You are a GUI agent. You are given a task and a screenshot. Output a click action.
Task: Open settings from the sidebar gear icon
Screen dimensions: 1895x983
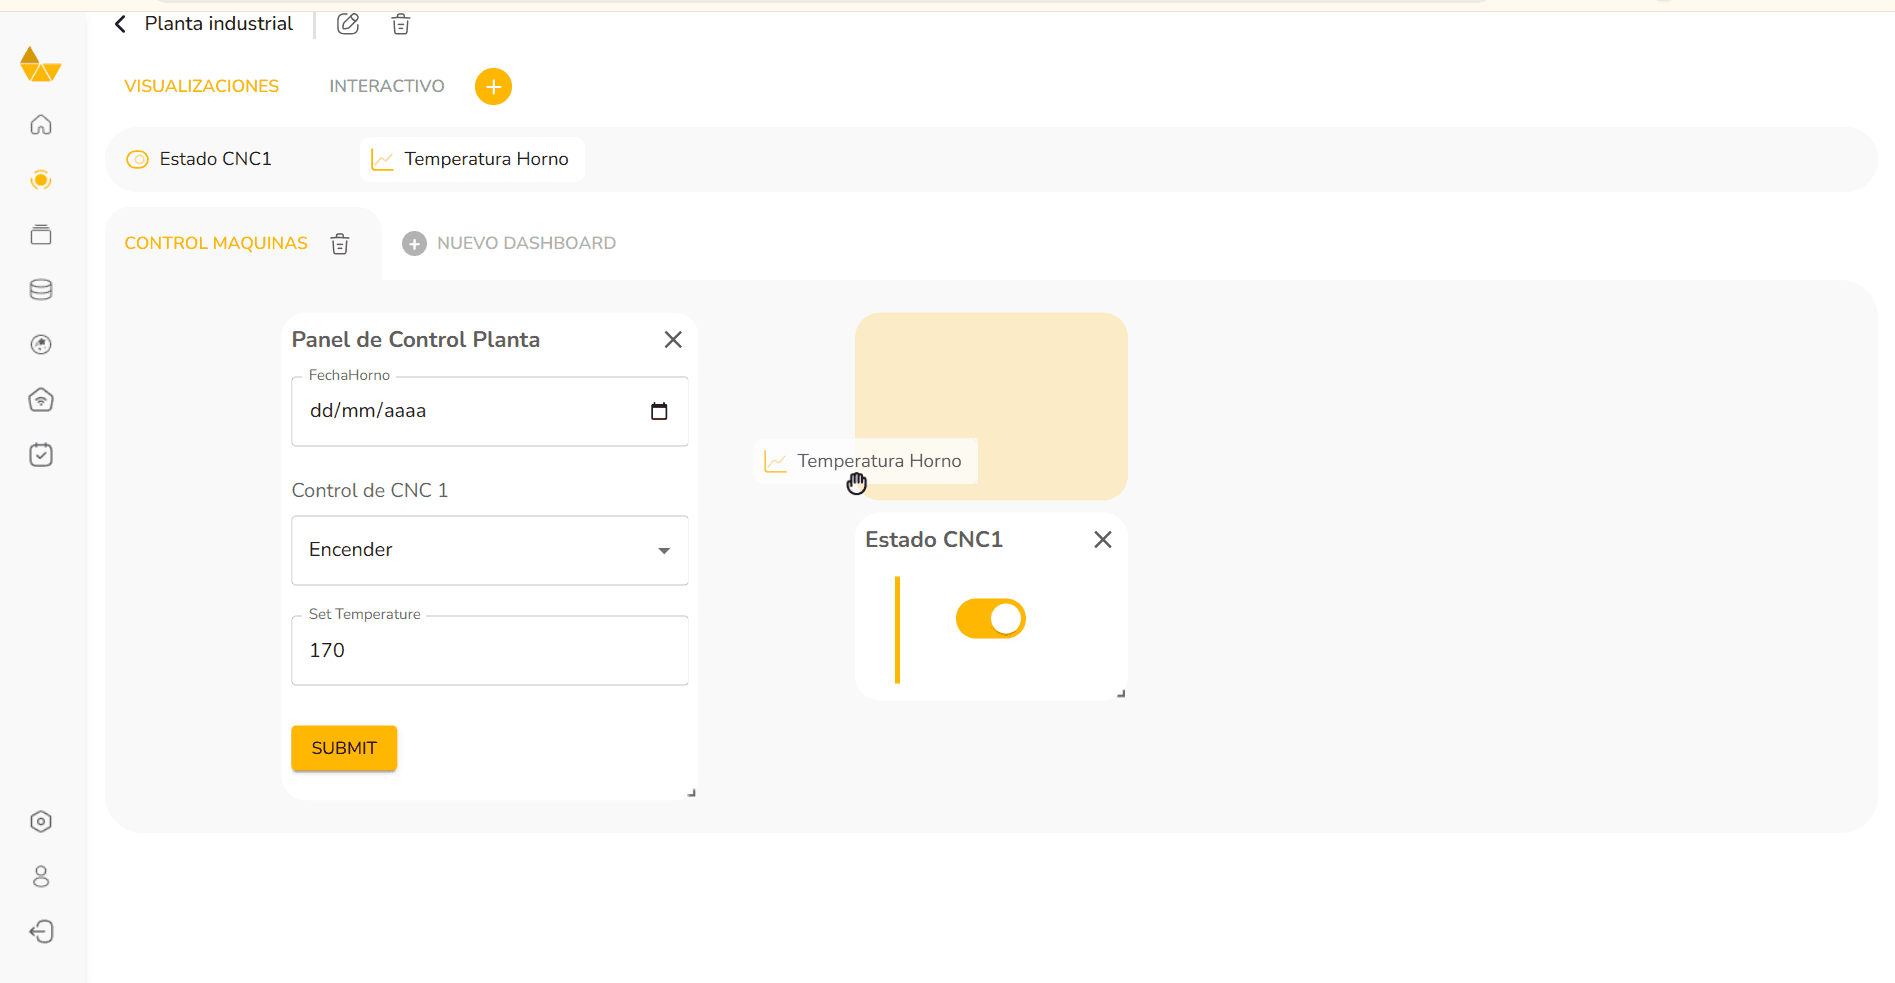40,821
